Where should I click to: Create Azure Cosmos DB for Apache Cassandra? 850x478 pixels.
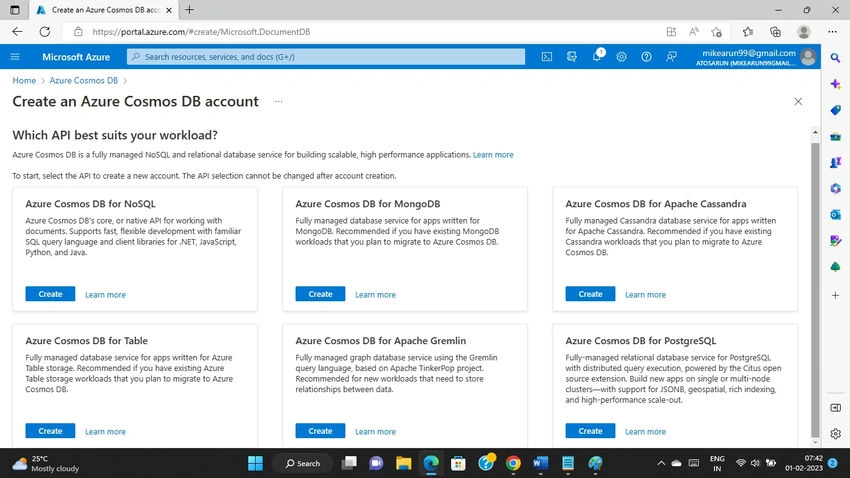tap(590, 294)
